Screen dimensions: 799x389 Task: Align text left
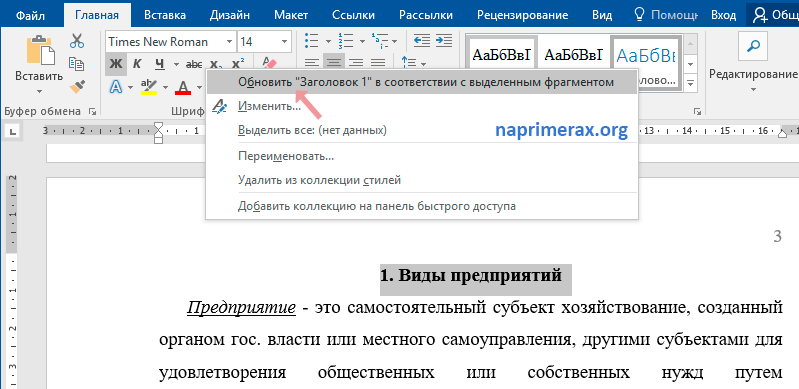pos(312,63)
